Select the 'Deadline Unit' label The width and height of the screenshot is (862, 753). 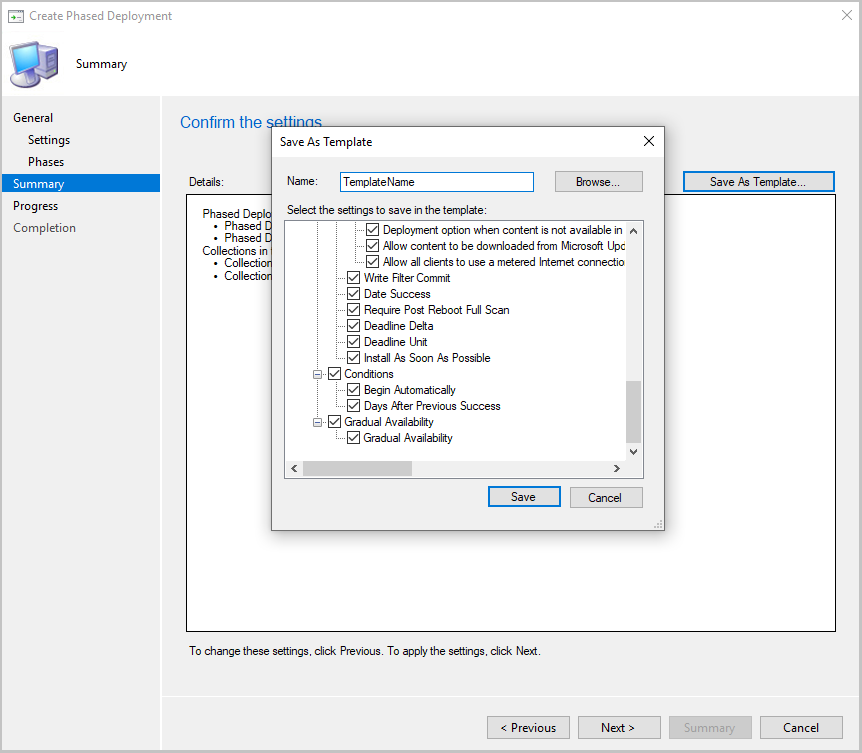point(395,341)
